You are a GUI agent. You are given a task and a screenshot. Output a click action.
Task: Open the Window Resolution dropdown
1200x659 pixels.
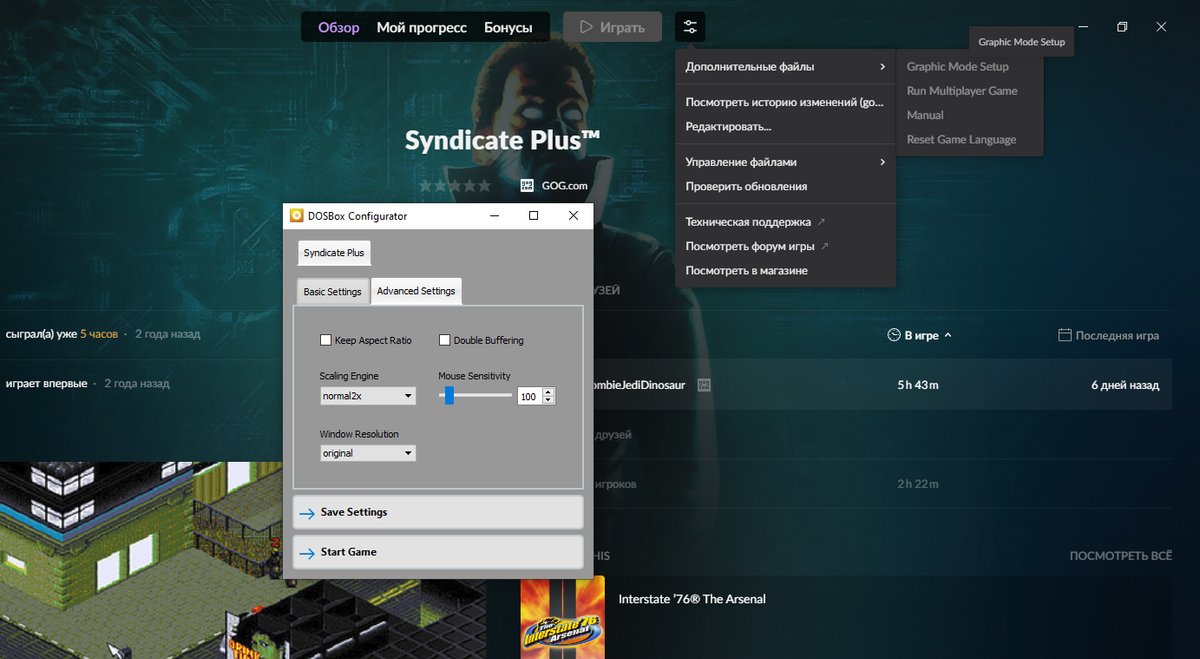click(367, 453)
